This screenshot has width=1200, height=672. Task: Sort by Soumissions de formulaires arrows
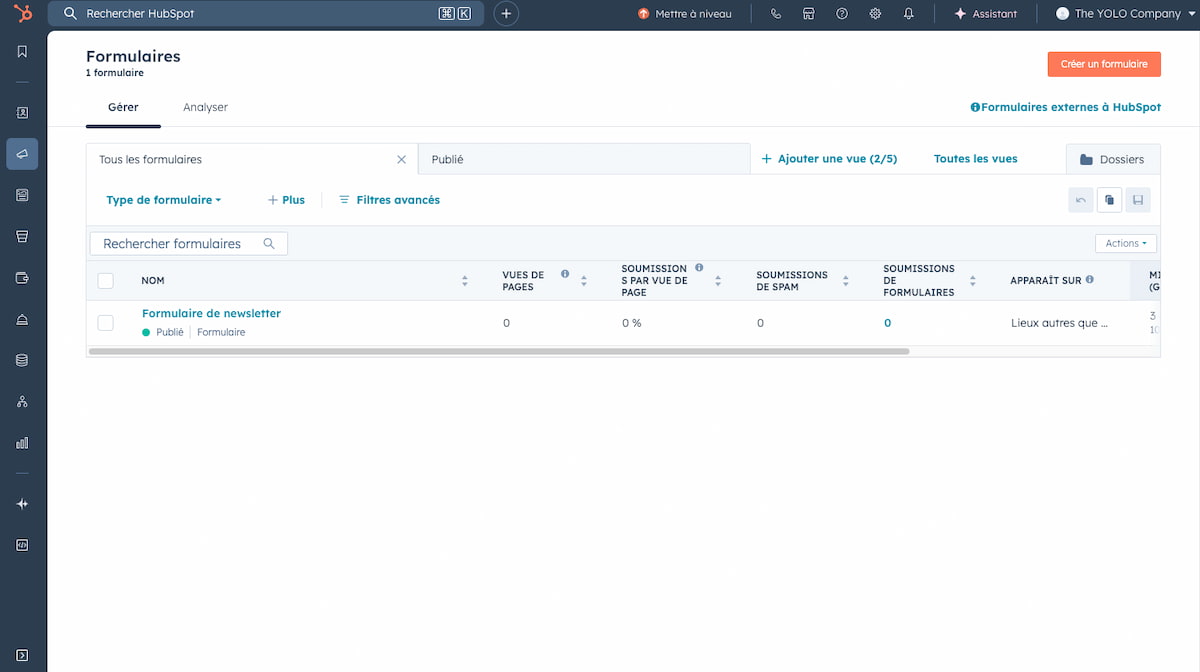point(972,281)
